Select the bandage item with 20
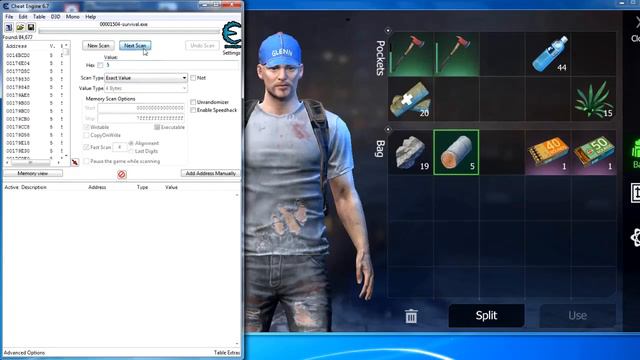 point(411,99)
